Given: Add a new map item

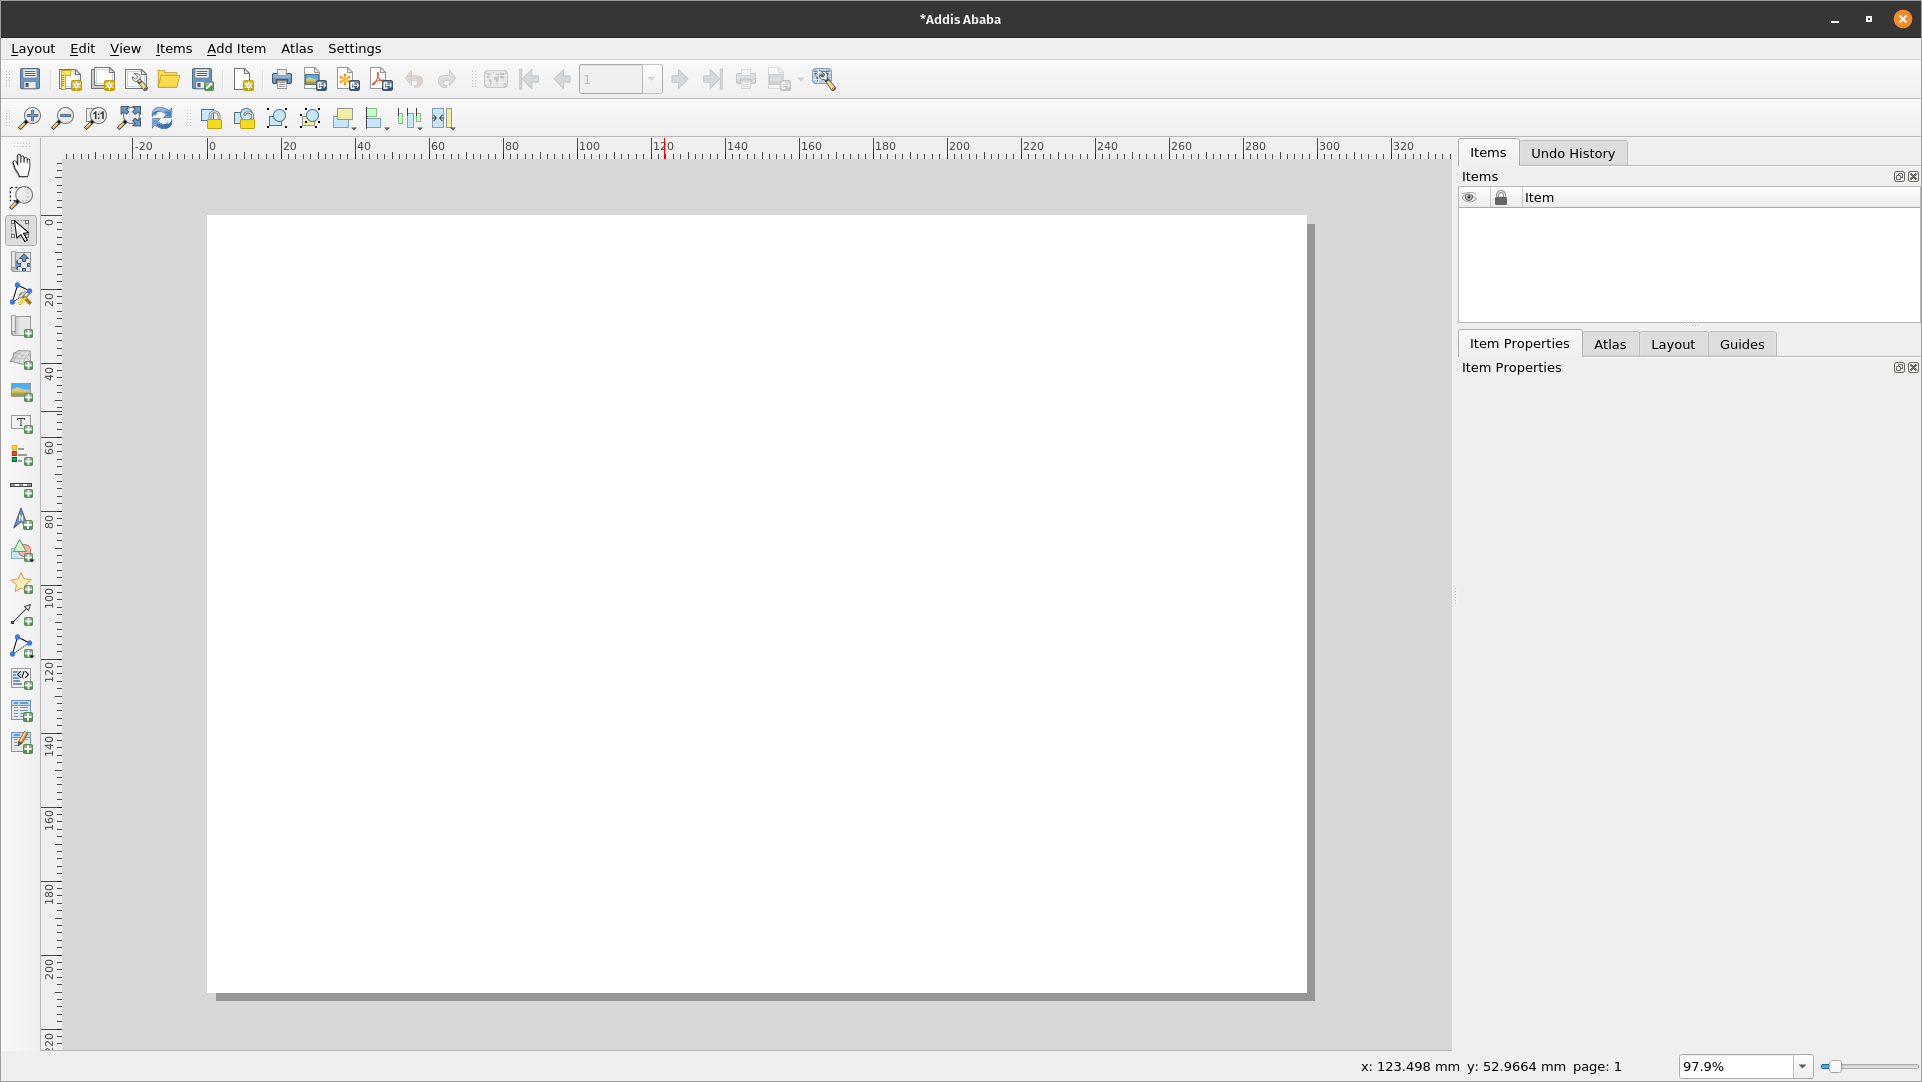Looking at the screenshot, I should [21, 327].
